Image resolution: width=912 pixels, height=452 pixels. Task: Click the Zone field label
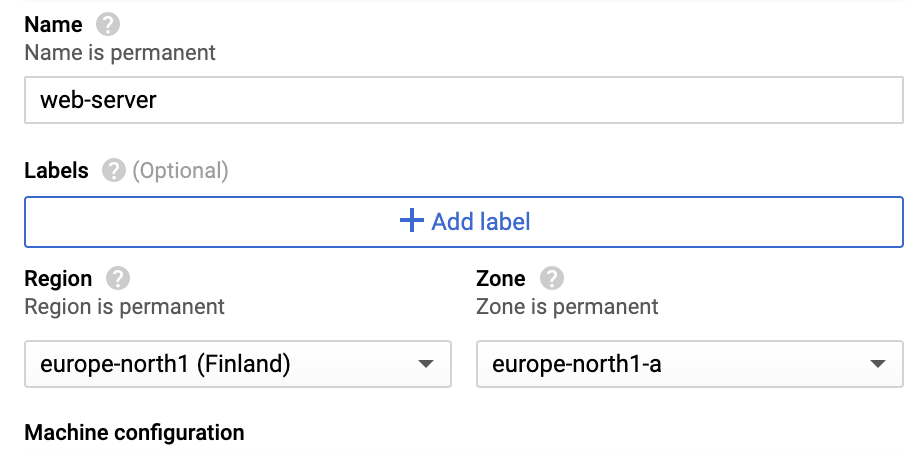point(503,279)
